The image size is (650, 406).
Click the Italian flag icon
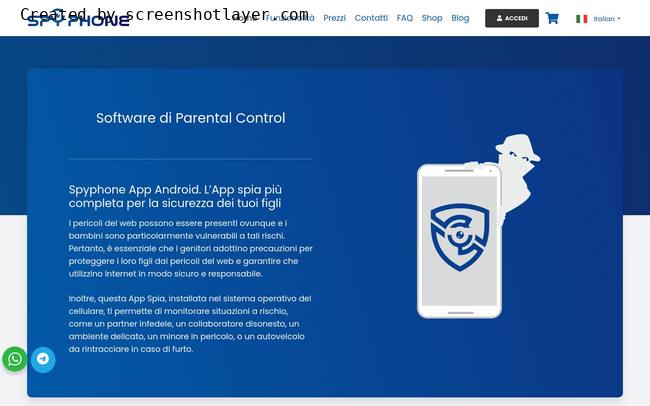582,19
